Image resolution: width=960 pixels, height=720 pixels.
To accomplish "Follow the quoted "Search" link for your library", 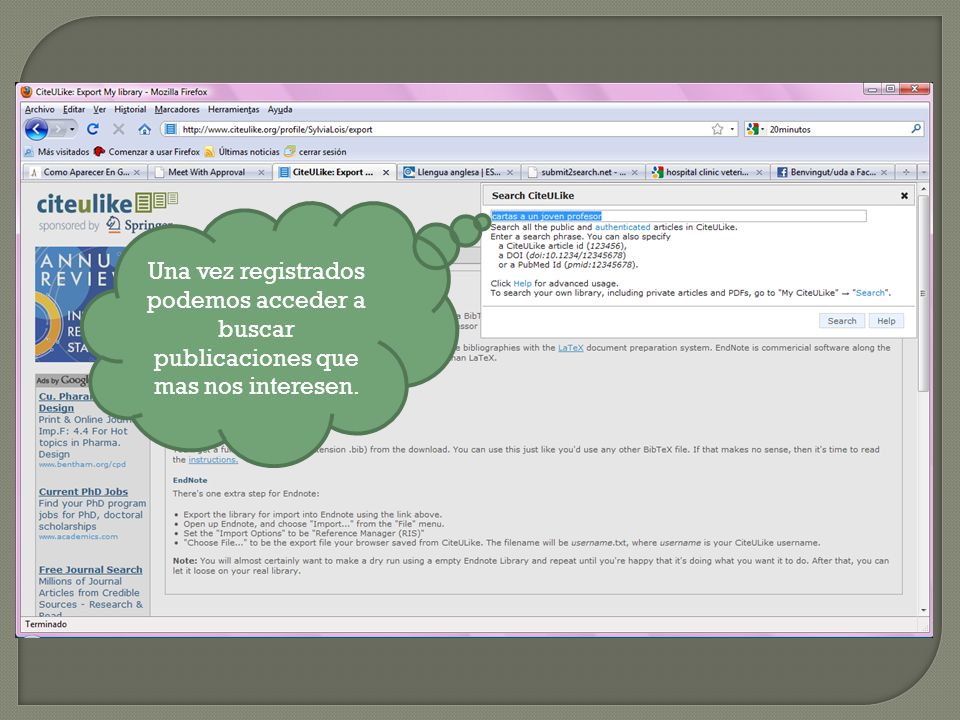I will (872, 293).
